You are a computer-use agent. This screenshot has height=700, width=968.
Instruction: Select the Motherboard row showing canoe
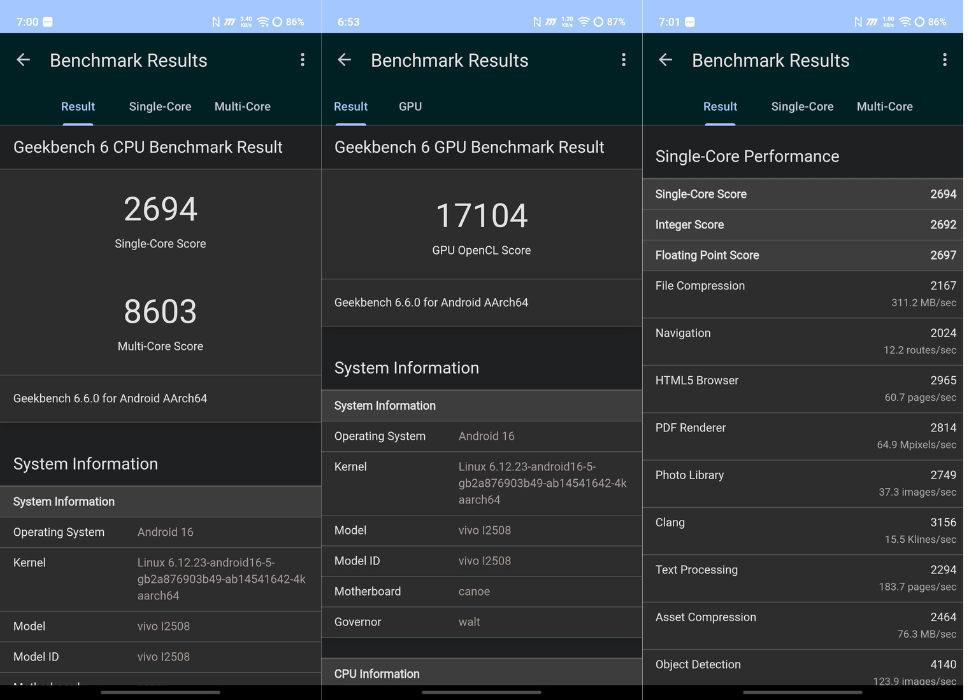pos(481,591)
